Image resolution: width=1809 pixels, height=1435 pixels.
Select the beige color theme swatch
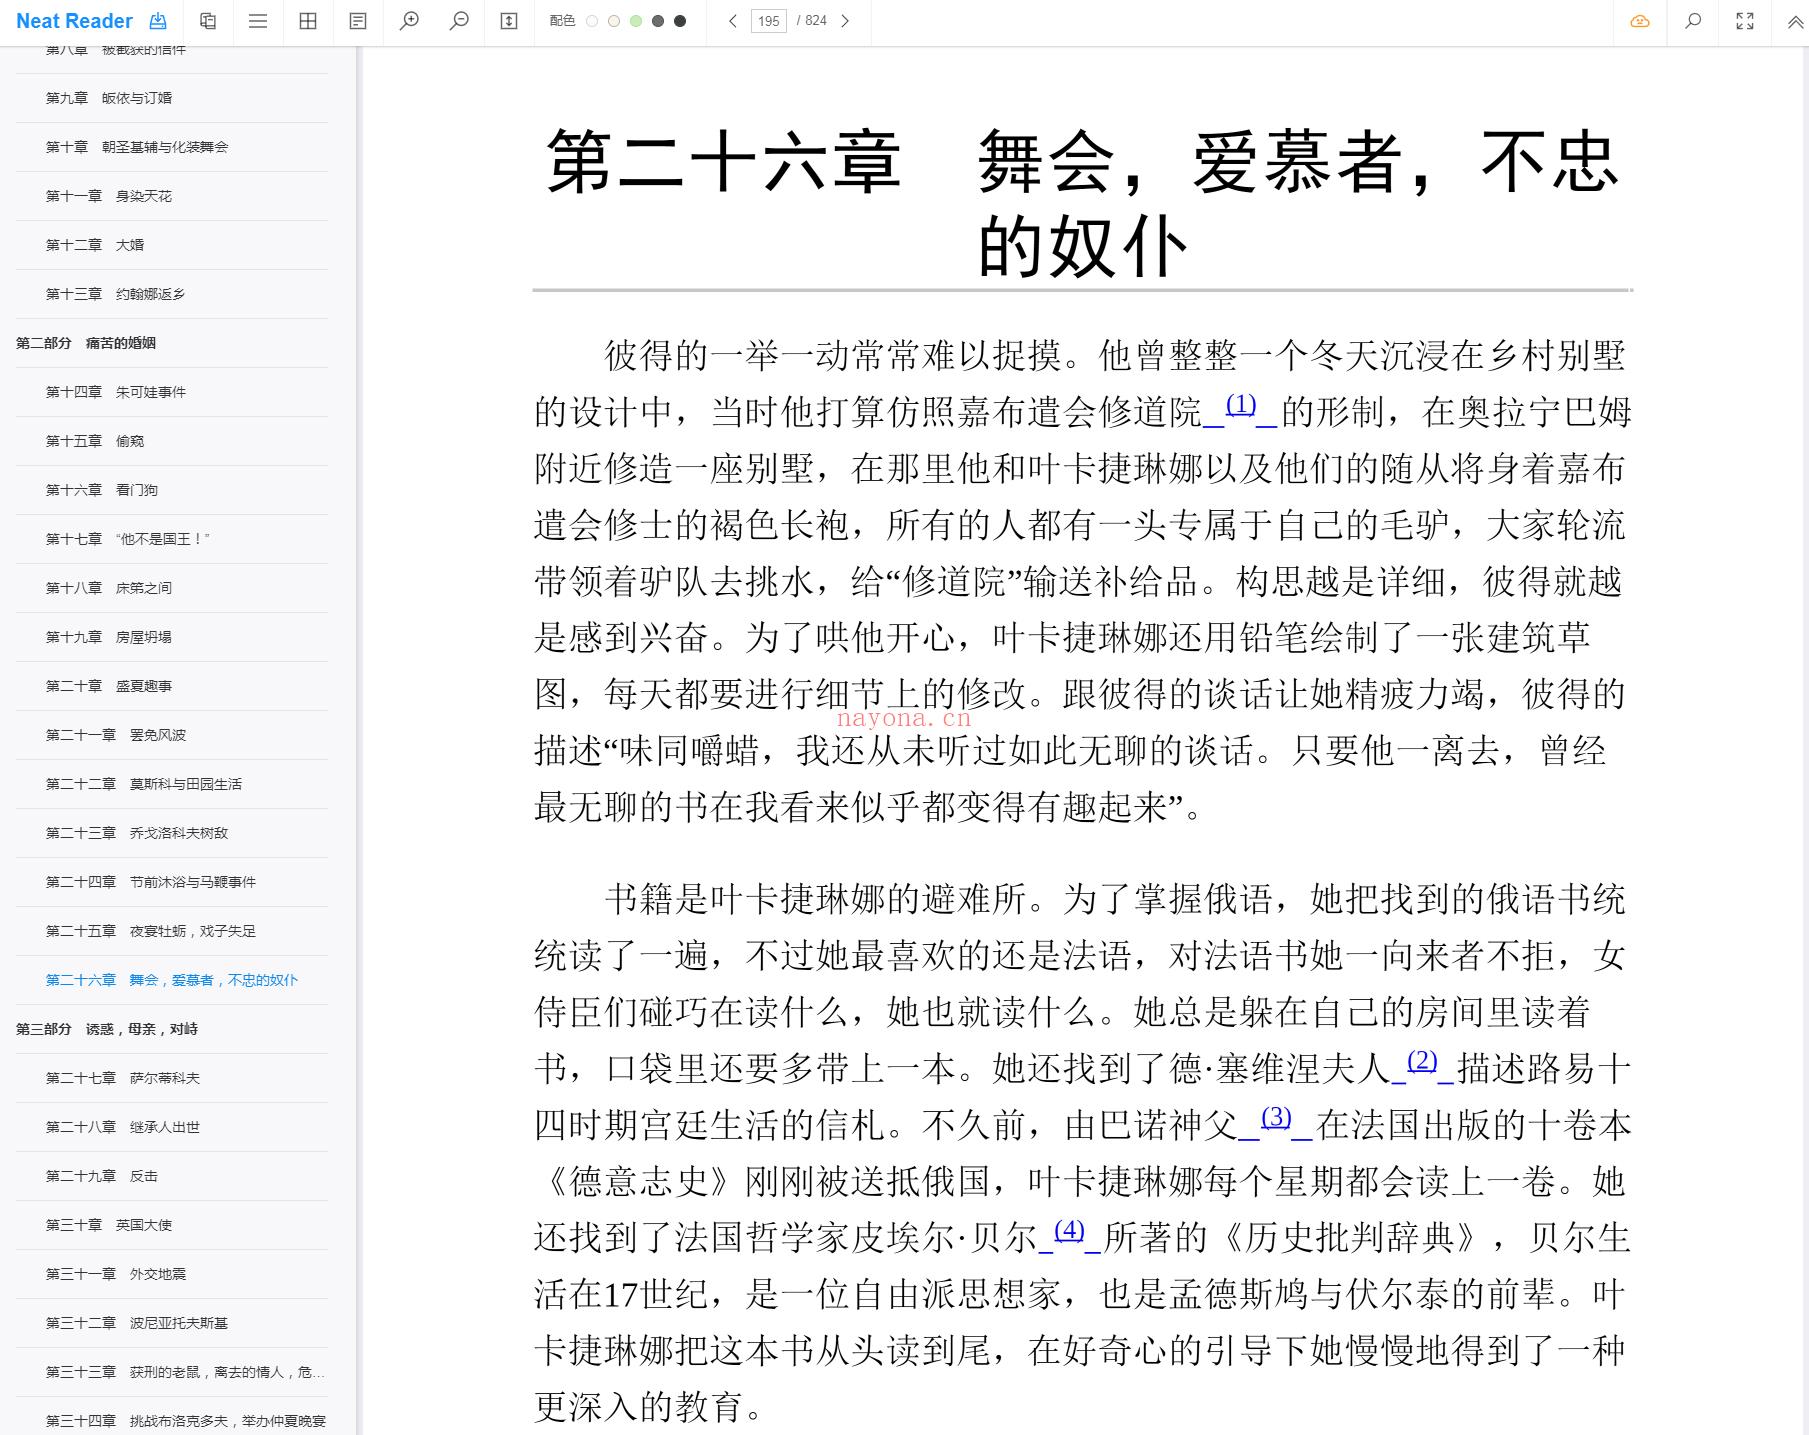[614, 21]
